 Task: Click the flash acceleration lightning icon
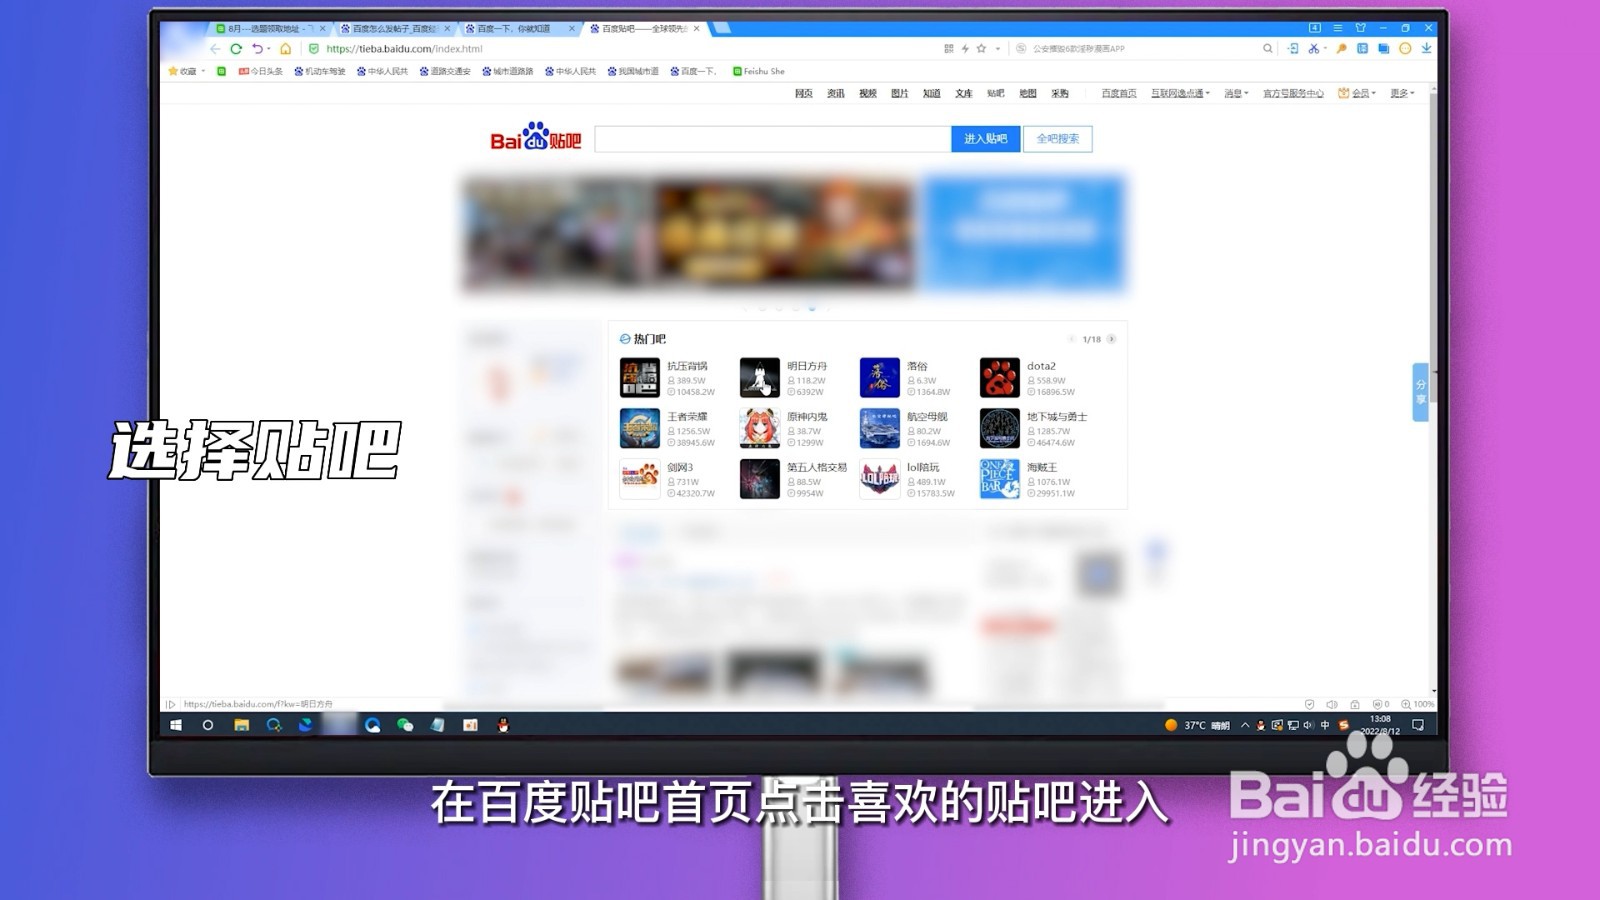click(965, 48)
